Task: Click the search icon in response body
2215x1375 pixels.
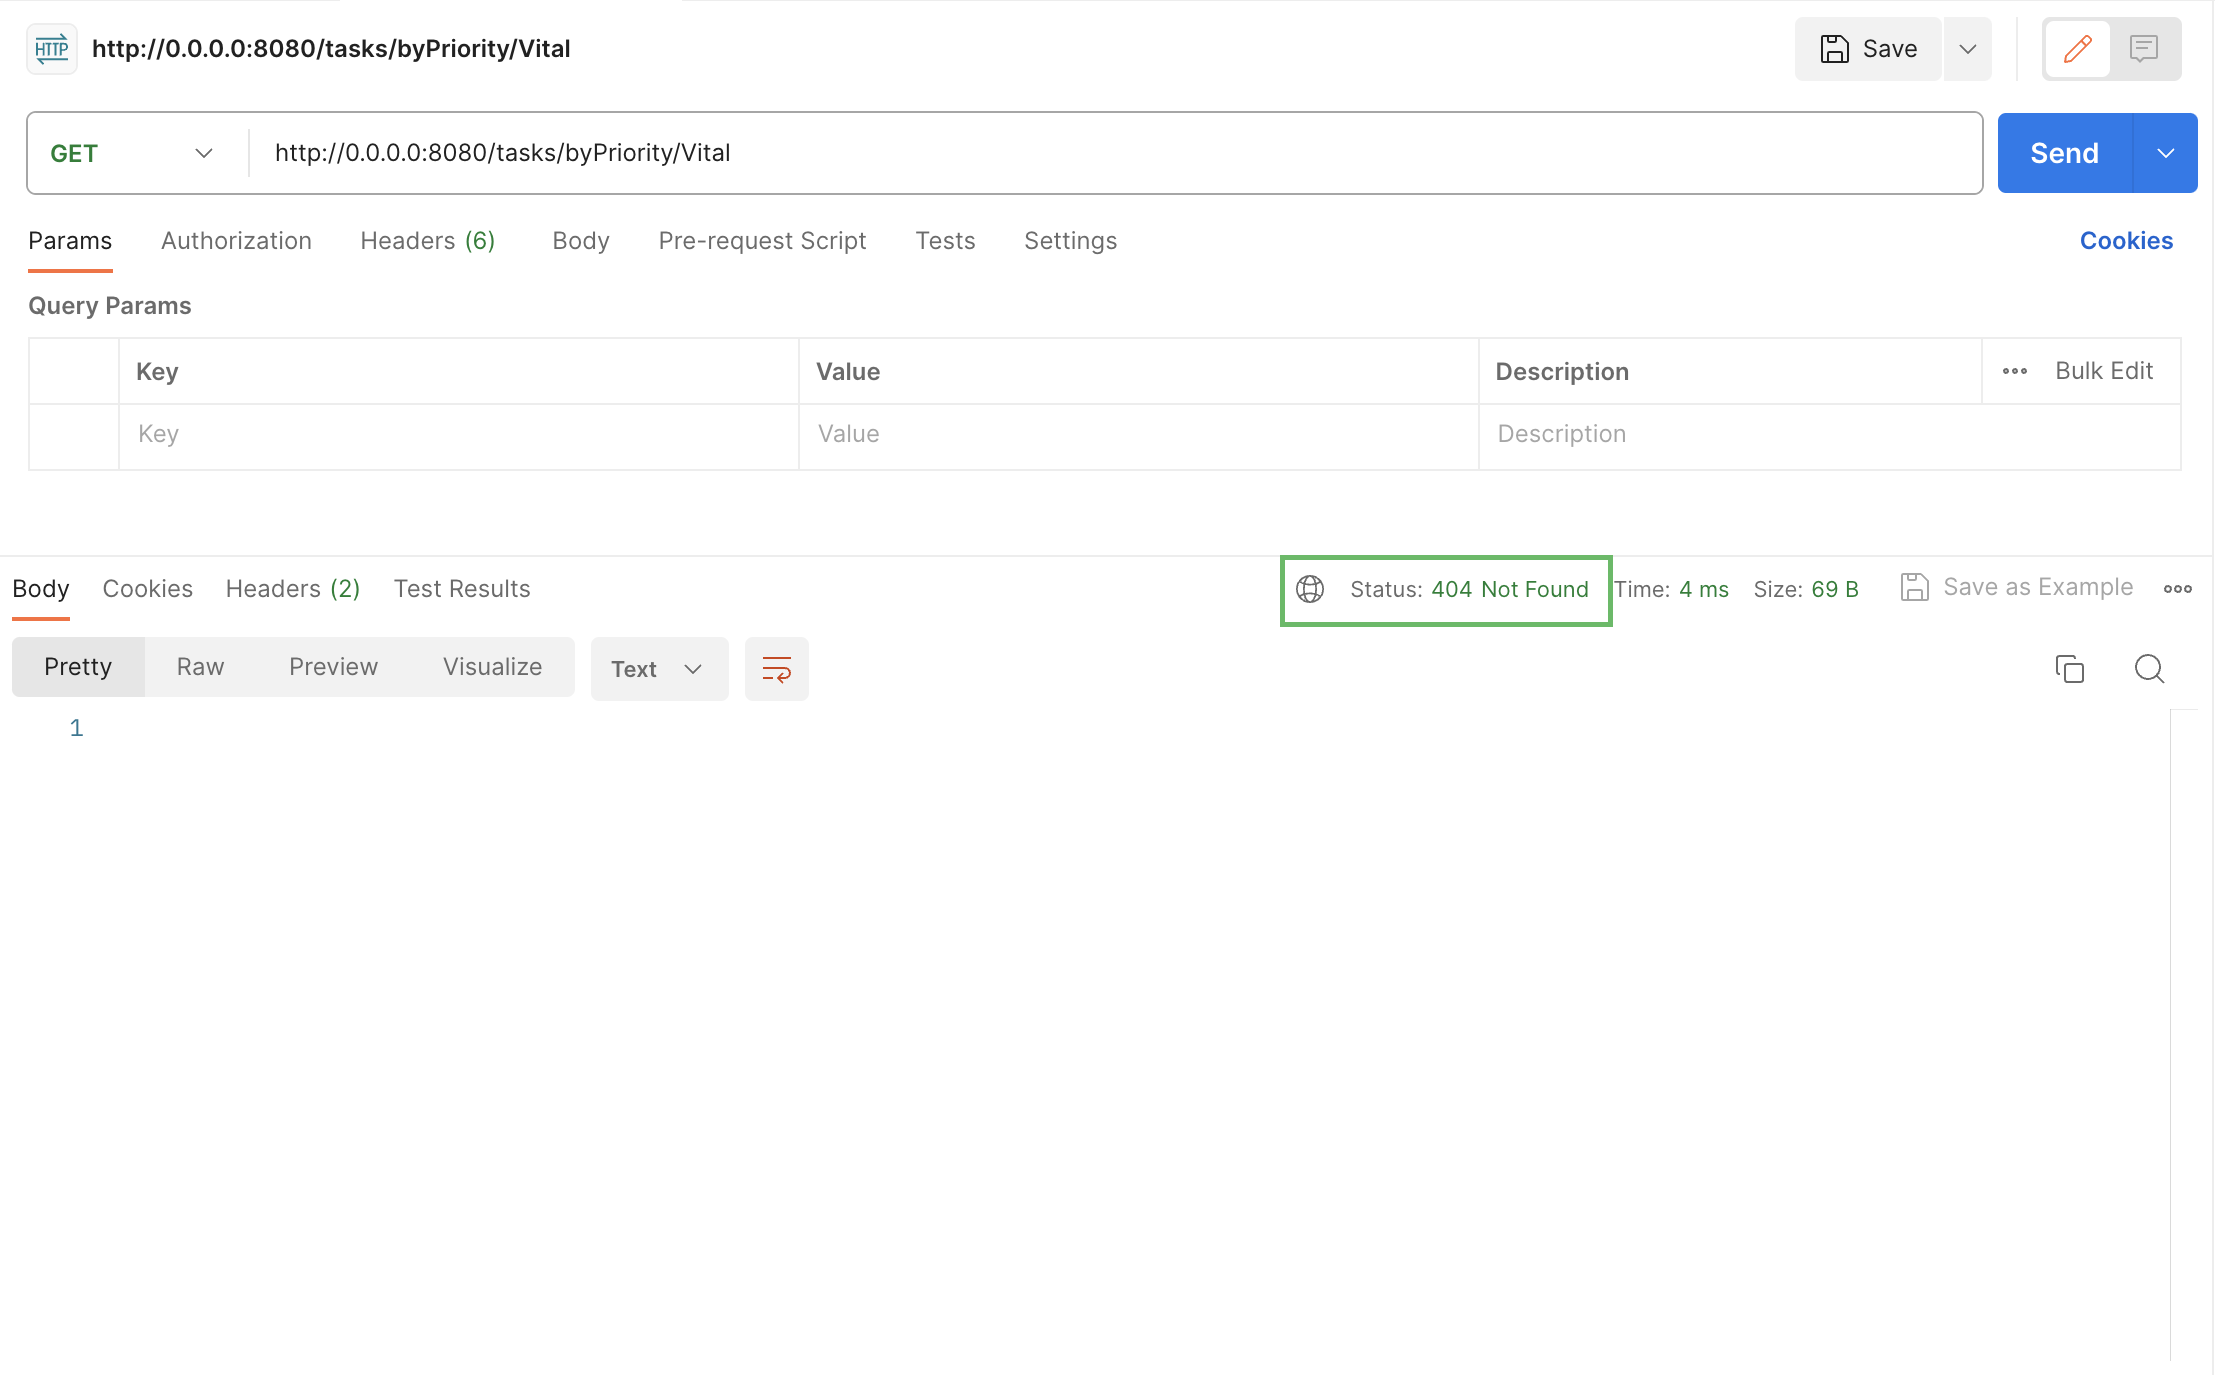Action: [2149, 665]
